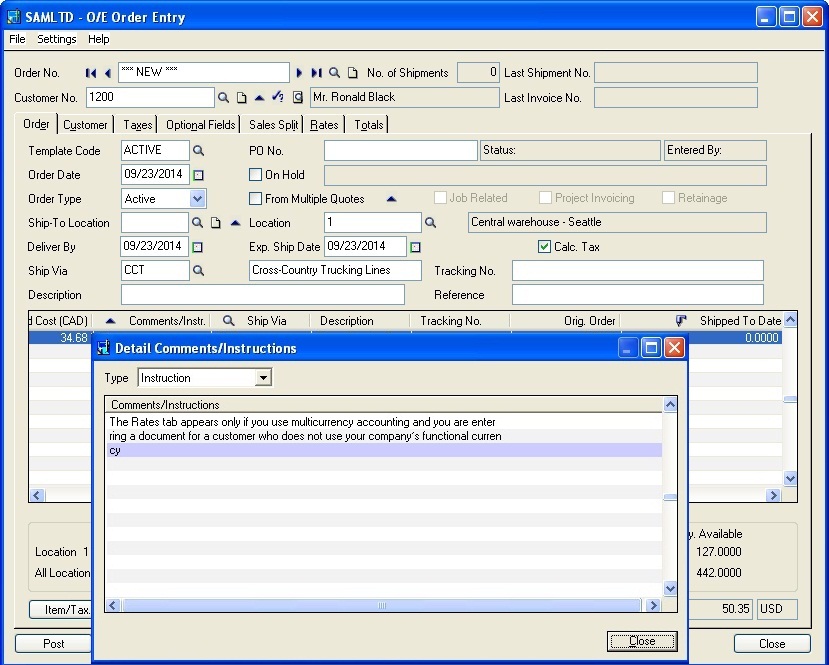This screenshot has height=665, width=829.
Task: Open the Template Code lookup magnifier
Action: pos(198,151)
